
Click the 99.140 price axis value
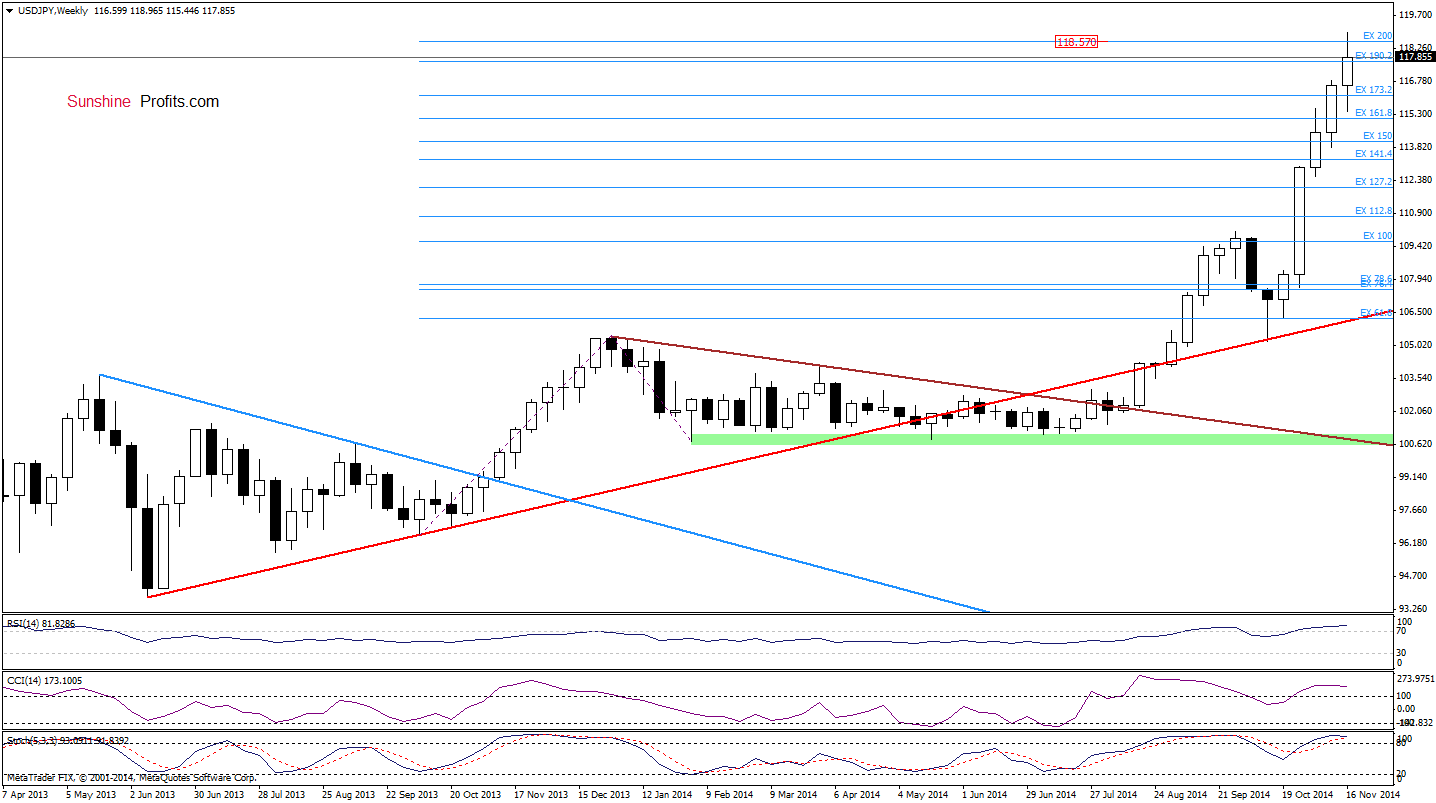click(x=1414, y=477)
